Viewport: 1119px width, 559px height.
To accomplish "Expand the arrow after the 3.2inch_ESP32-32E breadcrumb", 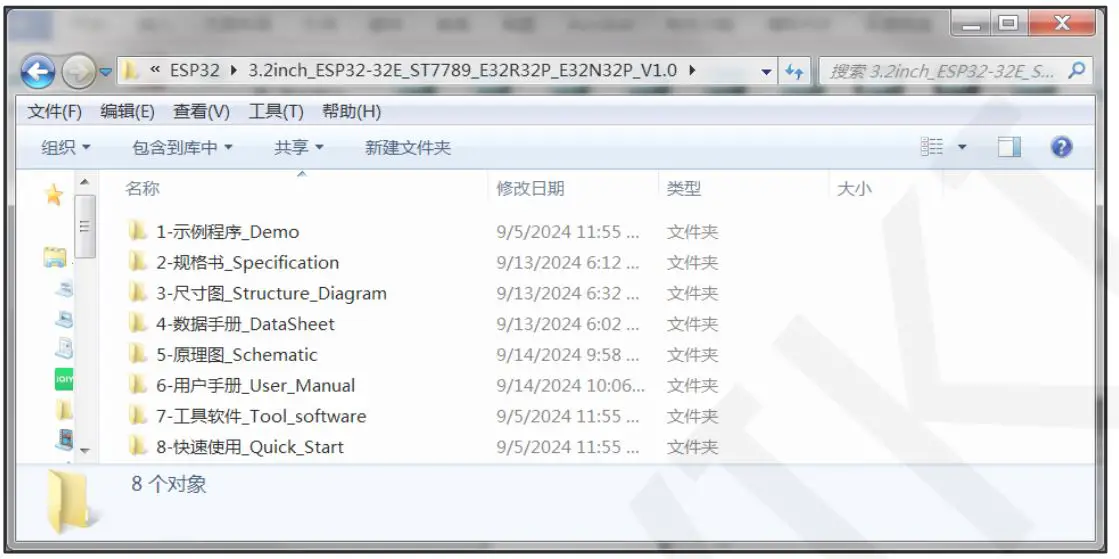I will 691,71.
